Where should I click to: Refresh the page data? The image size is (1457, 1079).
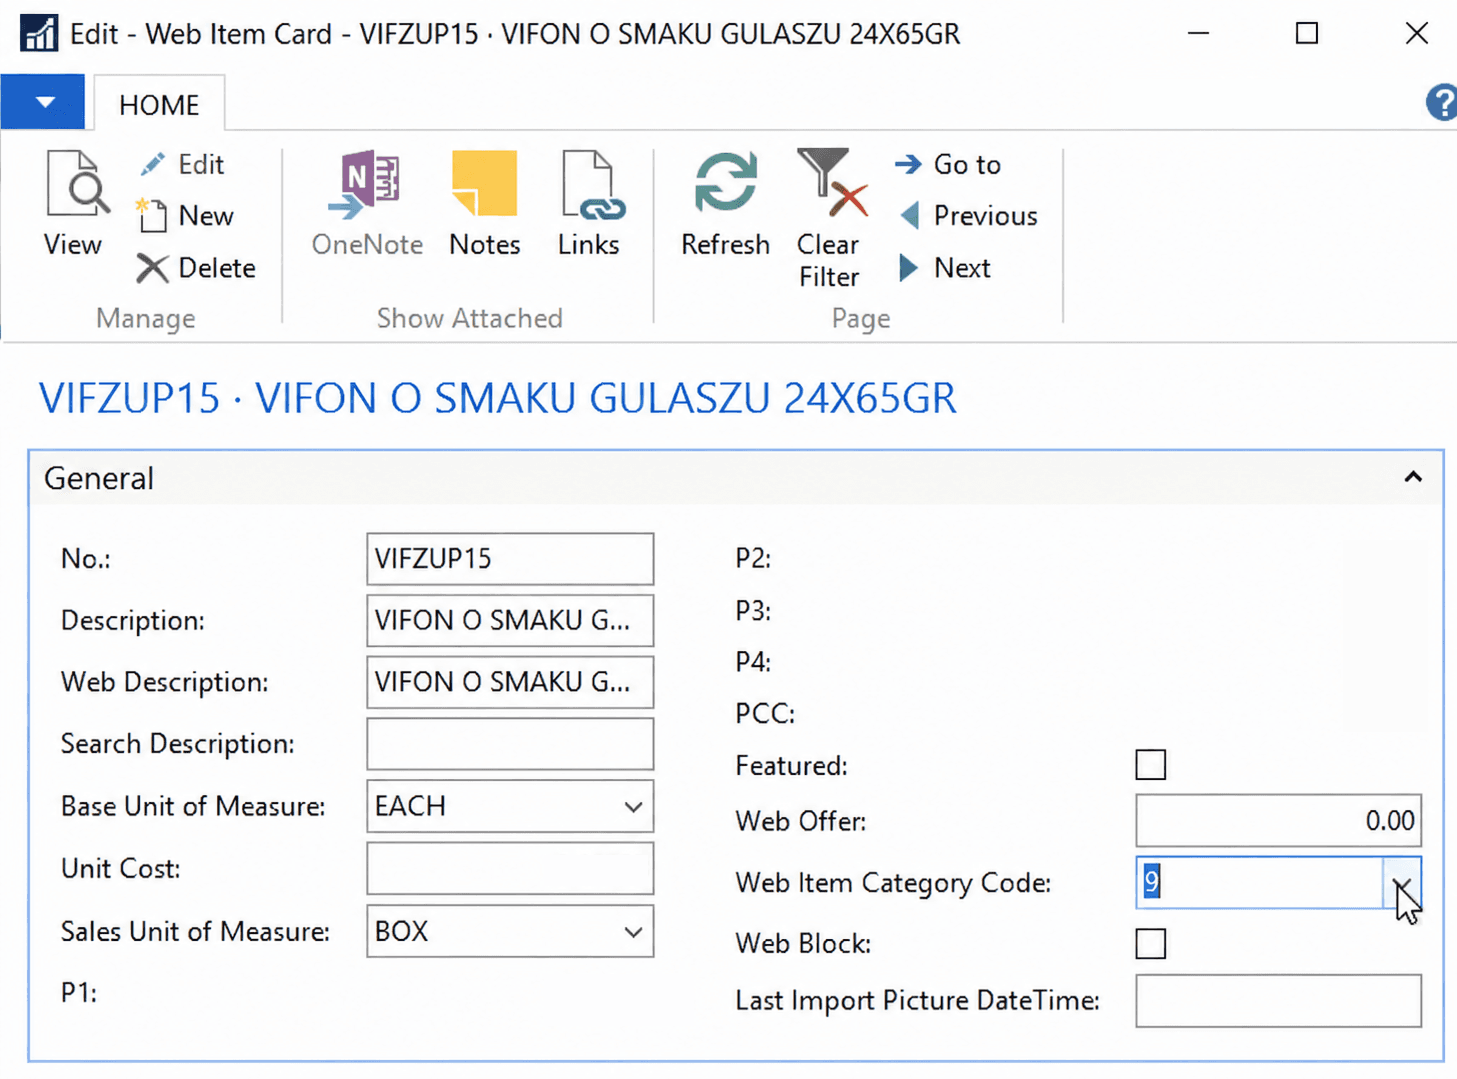[725, 203]
